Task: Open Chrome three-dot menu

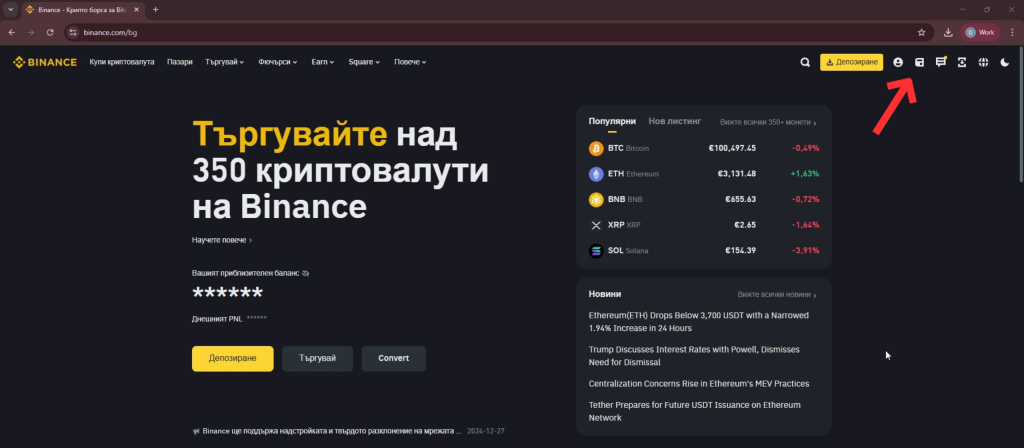Action: pos(1012,32)
